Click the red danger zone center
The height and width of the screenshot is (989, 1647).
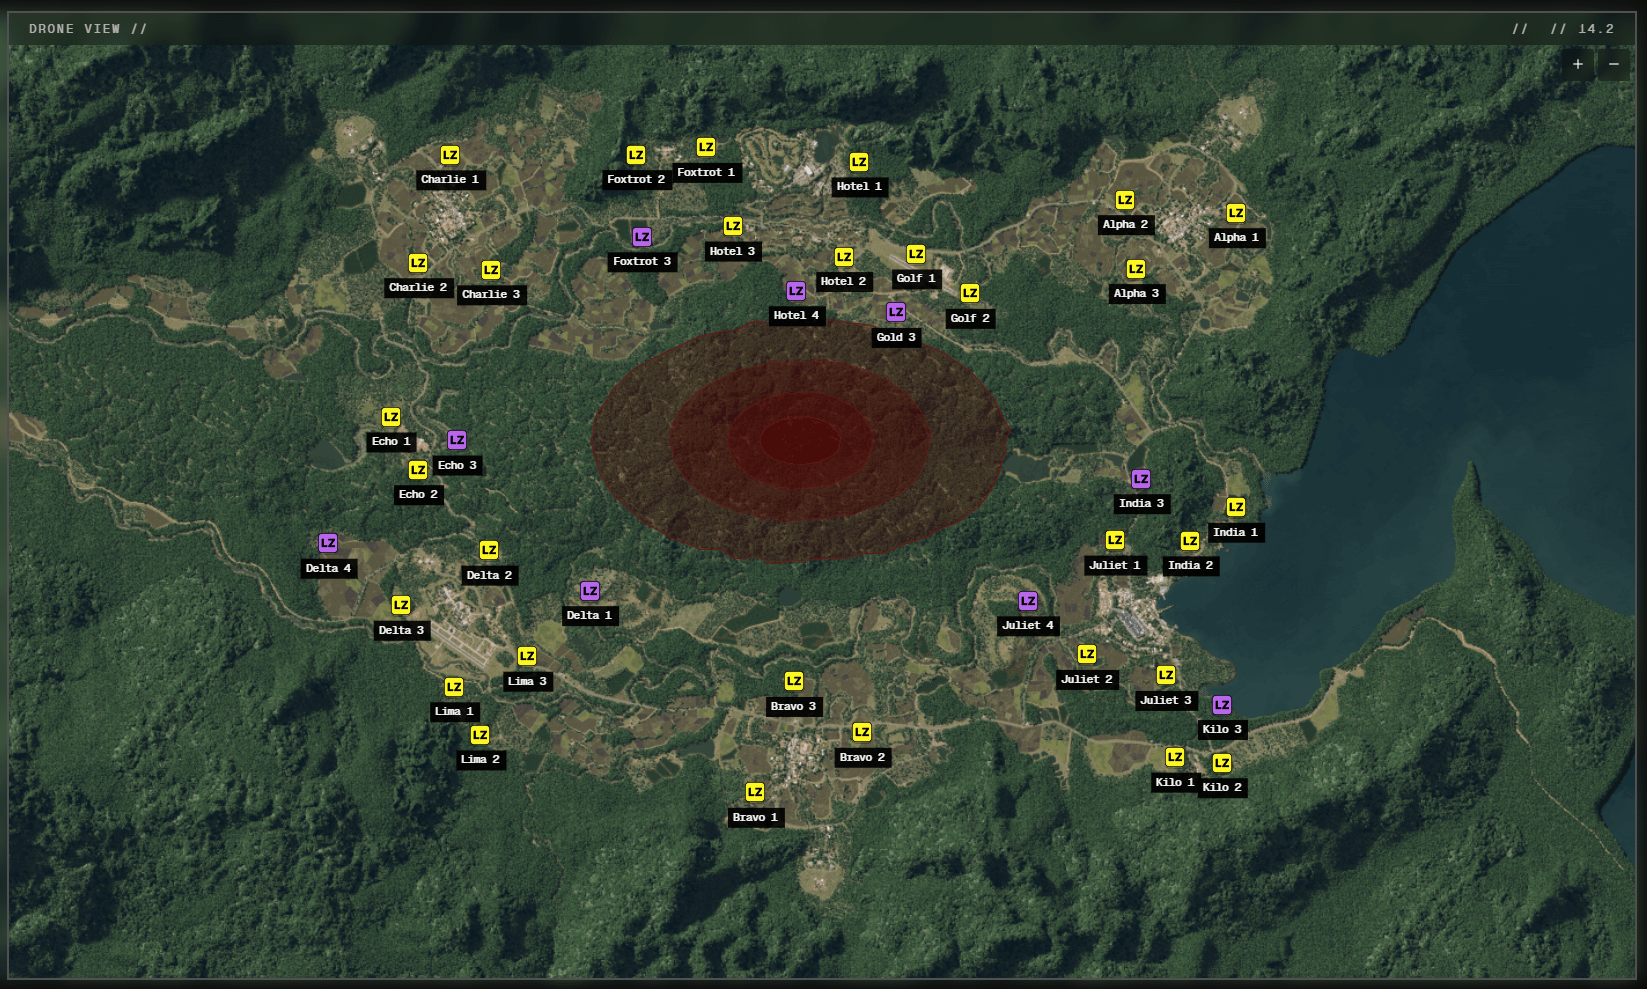[800, 439]
